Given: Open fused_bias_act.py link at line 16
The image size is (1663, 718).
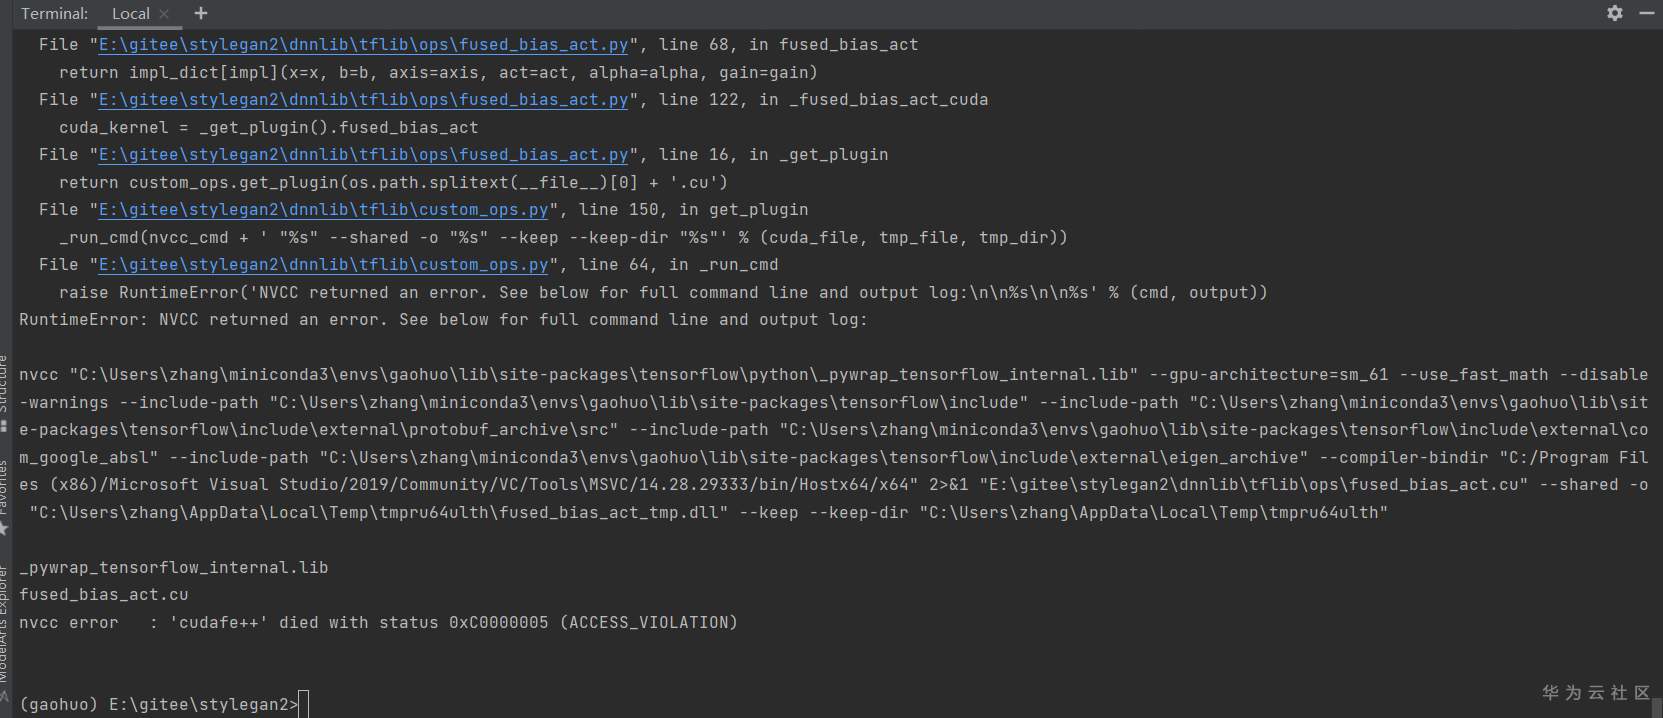Looking at the screenshot, I should [x=363, y=155].
